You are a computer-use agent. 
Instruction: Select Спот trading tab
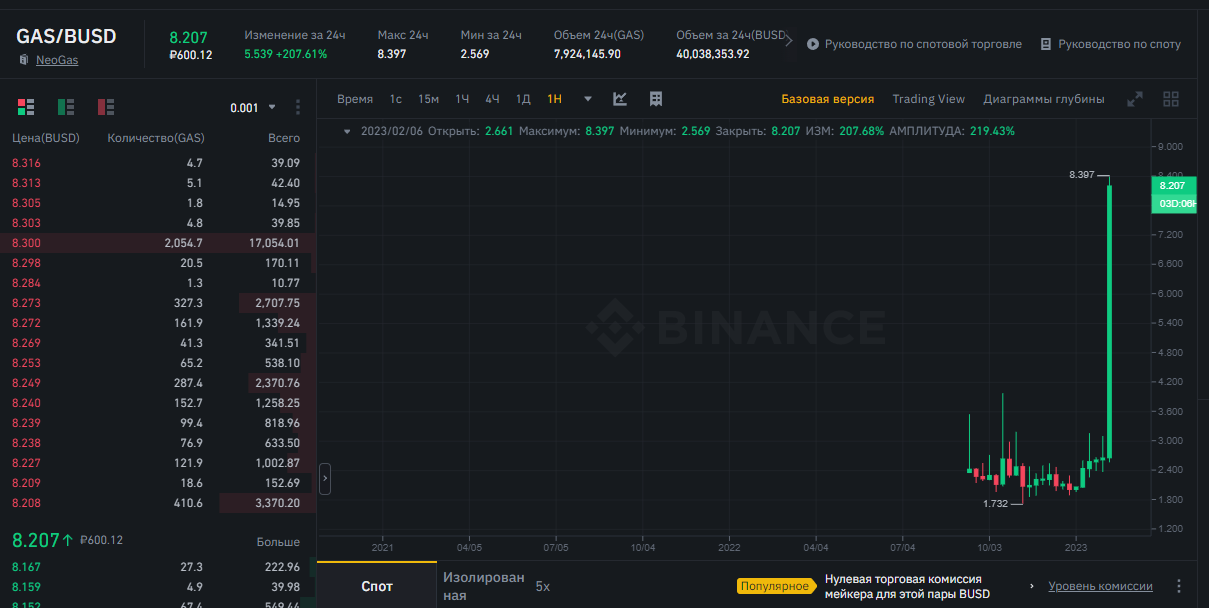[x=377, y=586]
